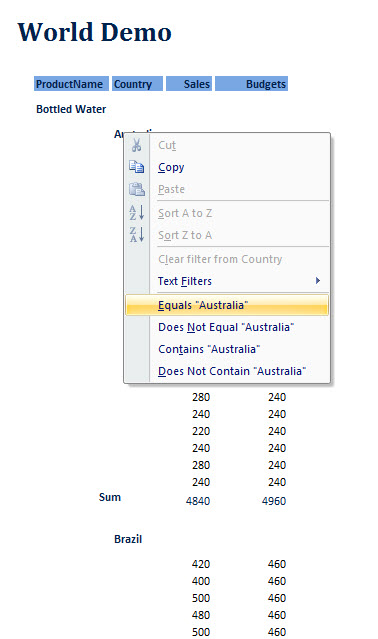Click the ProductName column header

71,84
